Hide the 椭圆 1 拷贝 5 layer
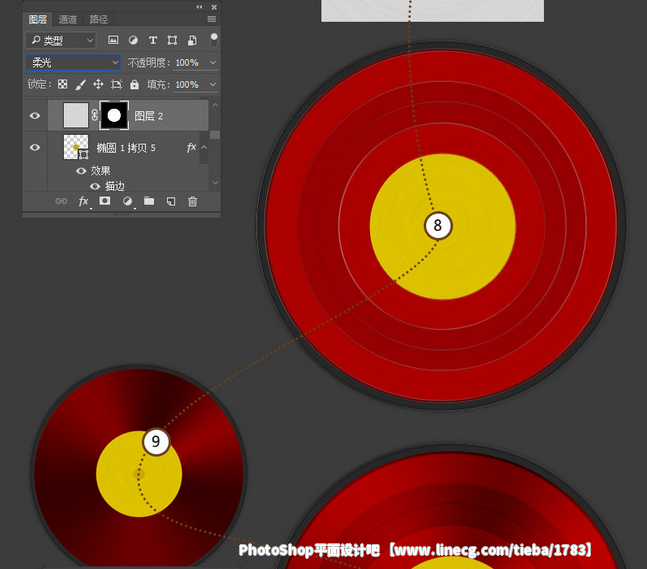 [x=35, y=147]
